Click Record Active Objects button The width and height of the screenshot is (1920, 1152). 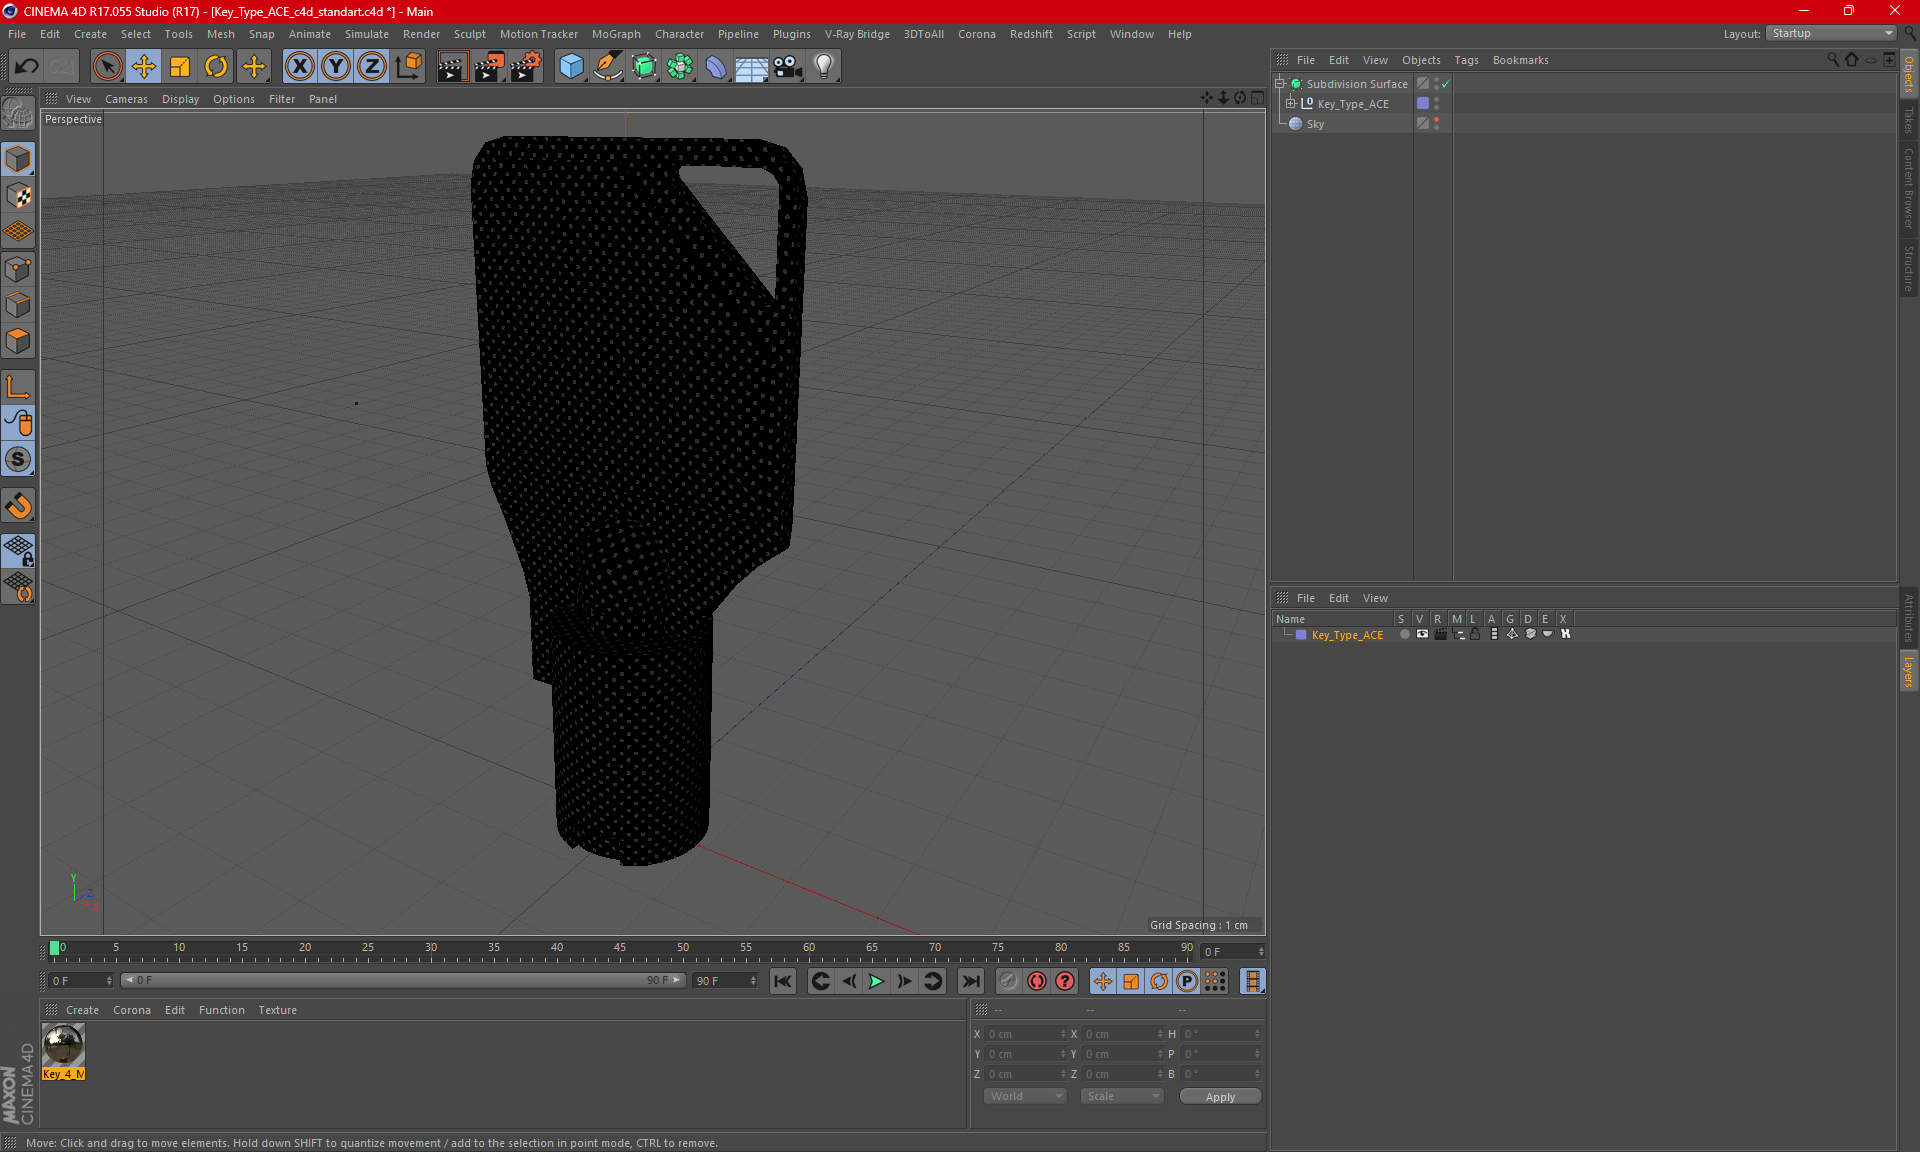coord(1008,981)
